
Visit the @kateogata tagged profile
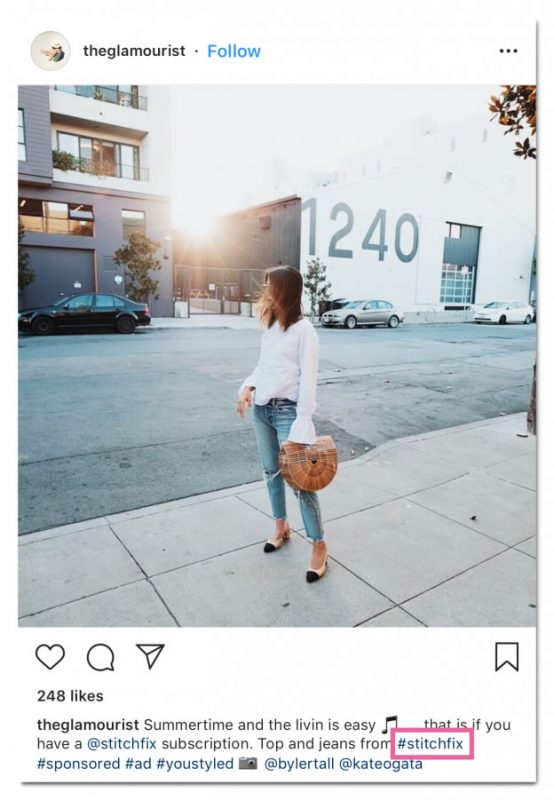(381, 764)
